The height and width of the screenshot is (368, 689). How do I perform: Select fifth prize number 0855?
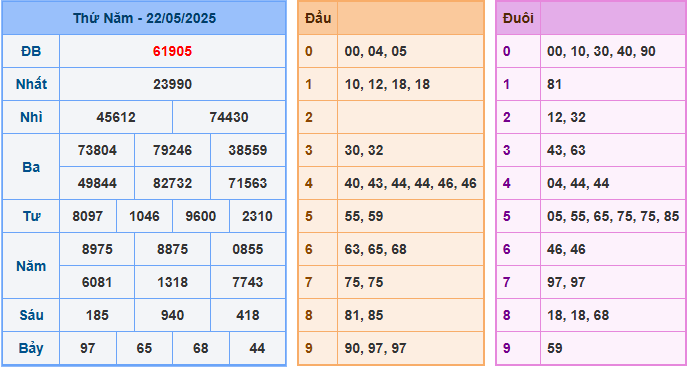248,249
